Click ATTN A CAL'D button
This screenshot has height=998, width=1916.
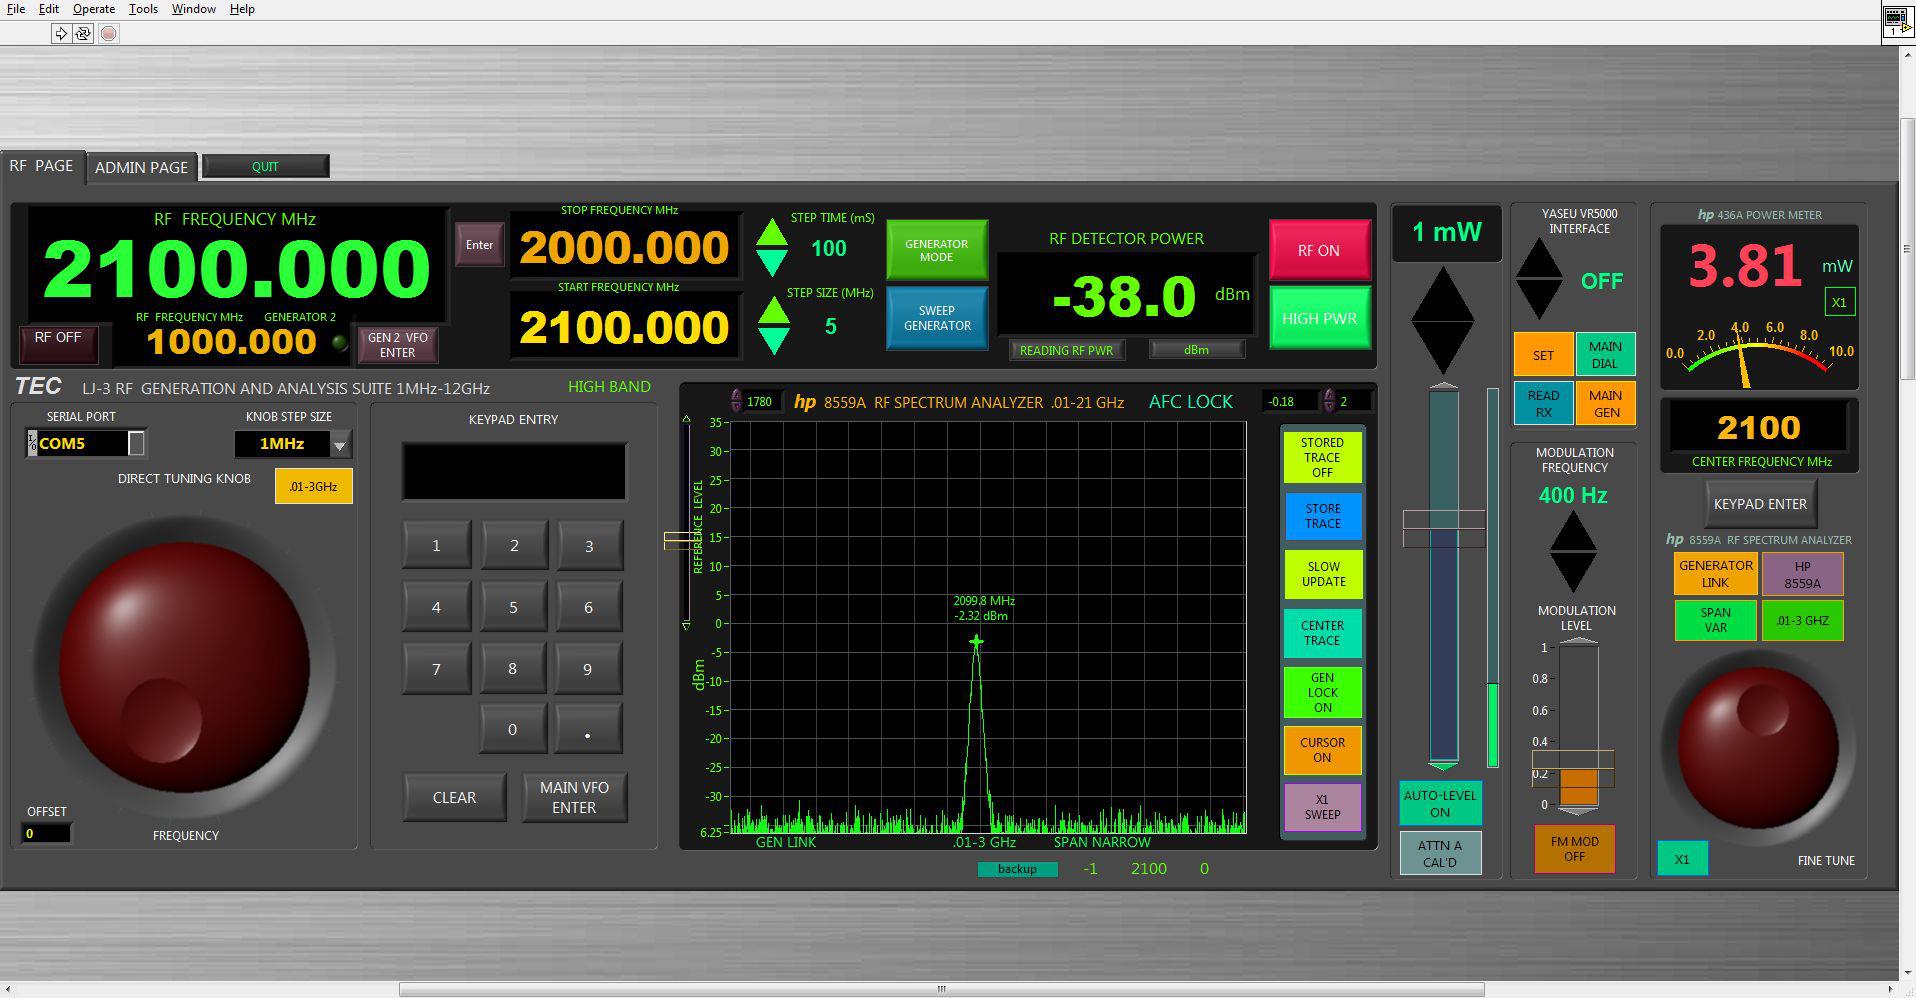pyautogui.click(x=1440, y=853)
